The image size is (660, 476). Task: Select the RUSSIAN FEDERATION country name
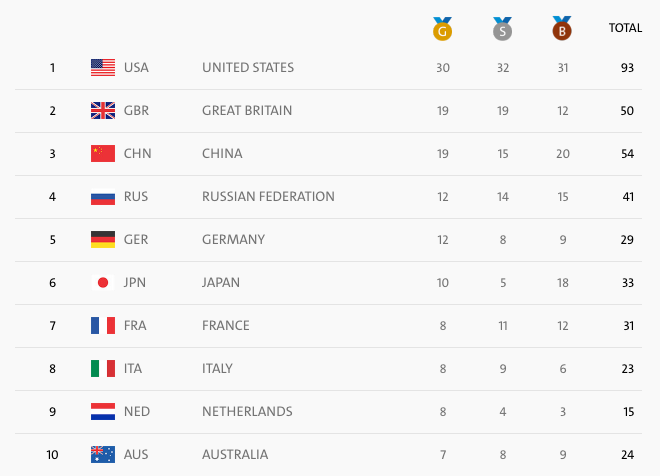[268, 197]
